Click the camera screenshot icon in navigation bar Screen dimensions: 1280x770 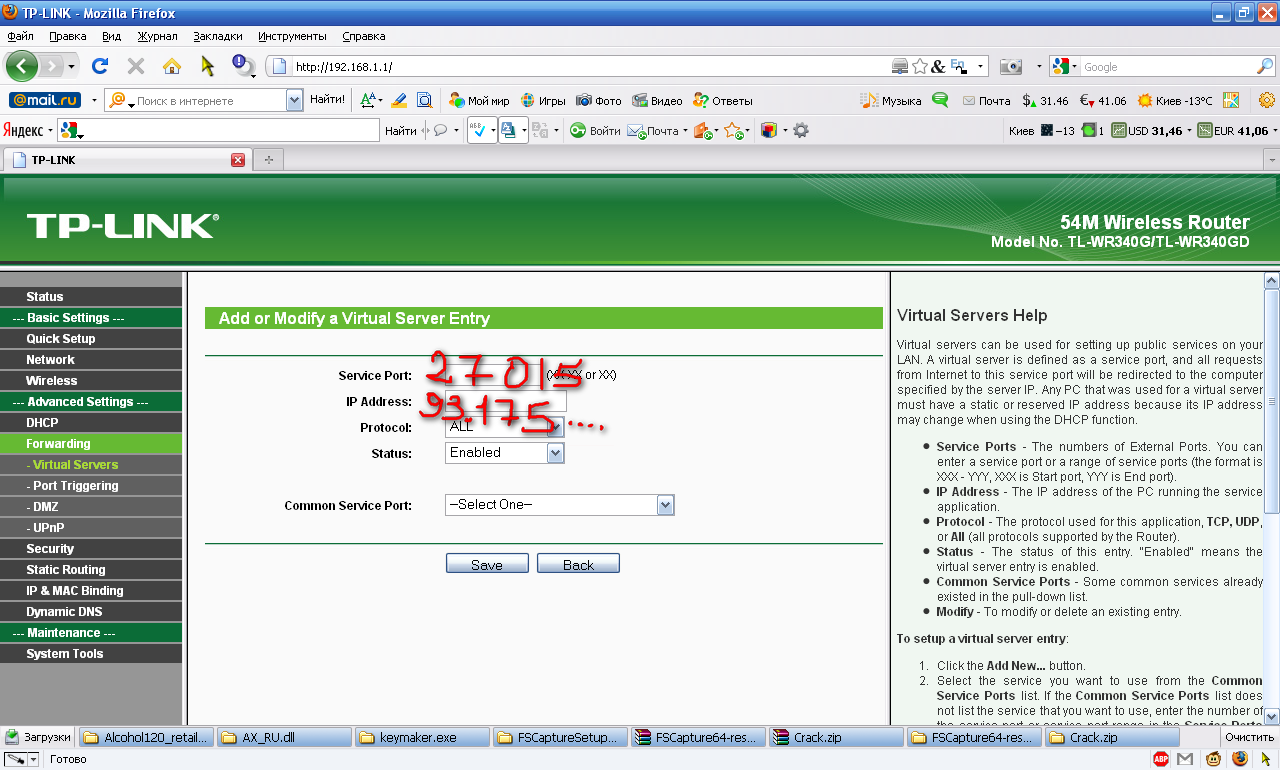pos(1011,67)
